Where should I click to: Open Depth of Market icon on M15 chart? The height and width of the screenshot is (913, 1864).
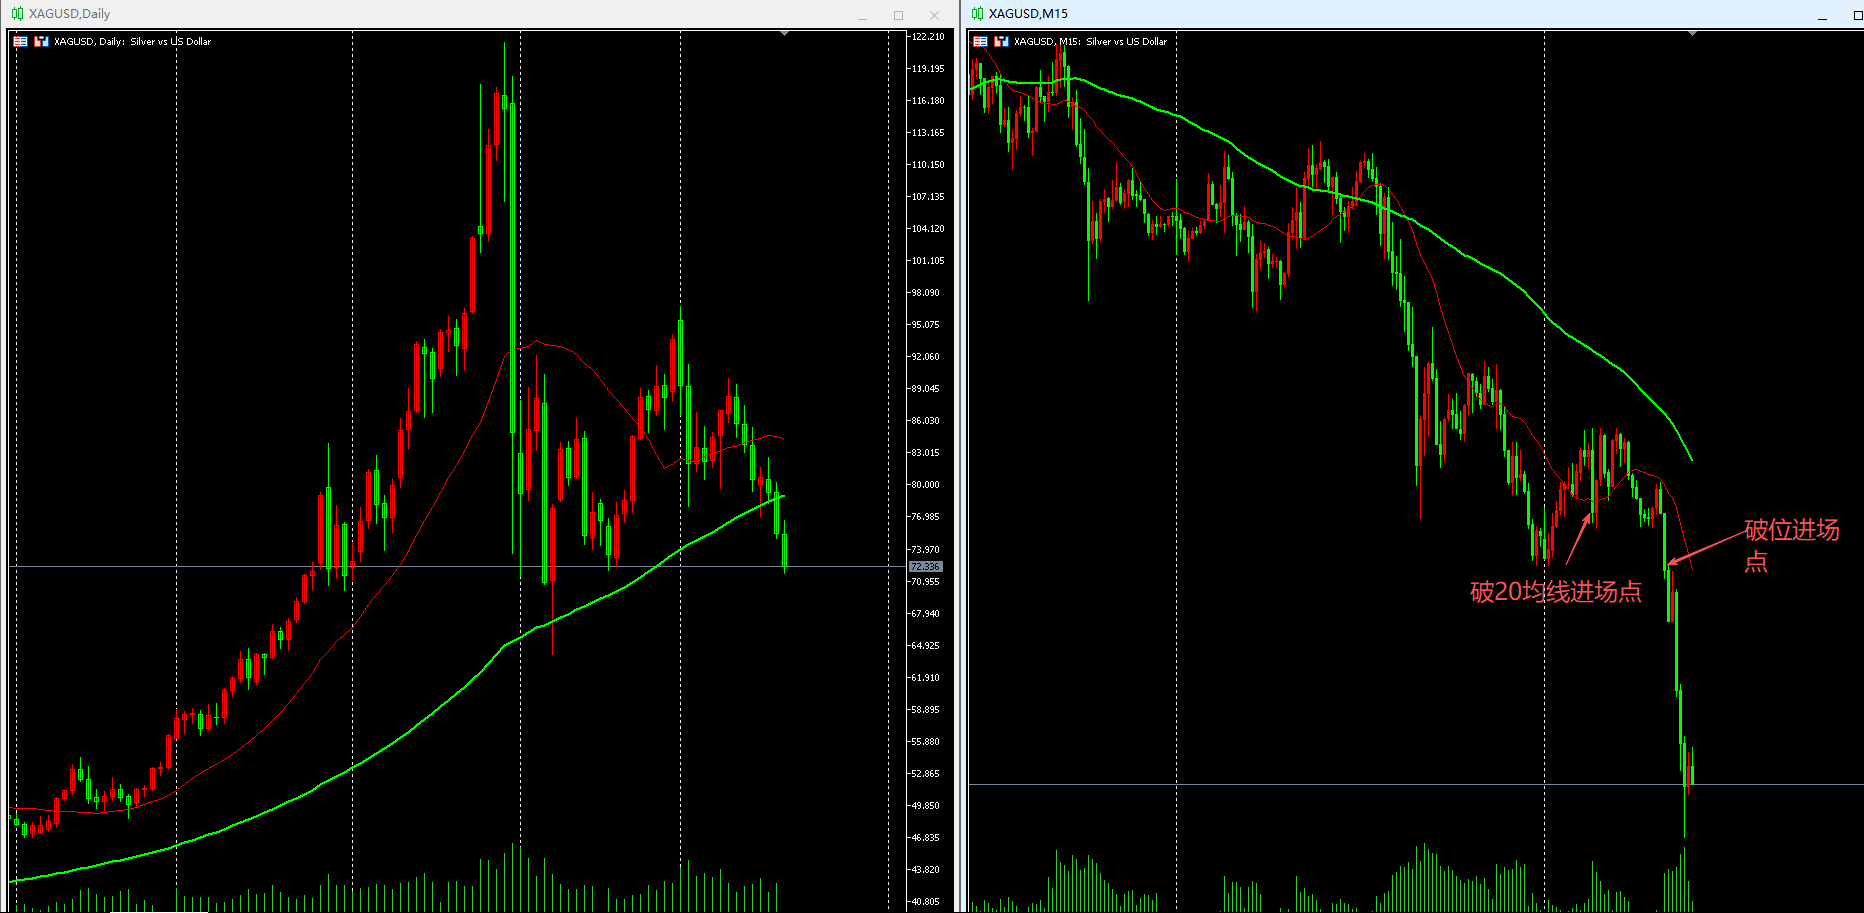(1001, 42)
